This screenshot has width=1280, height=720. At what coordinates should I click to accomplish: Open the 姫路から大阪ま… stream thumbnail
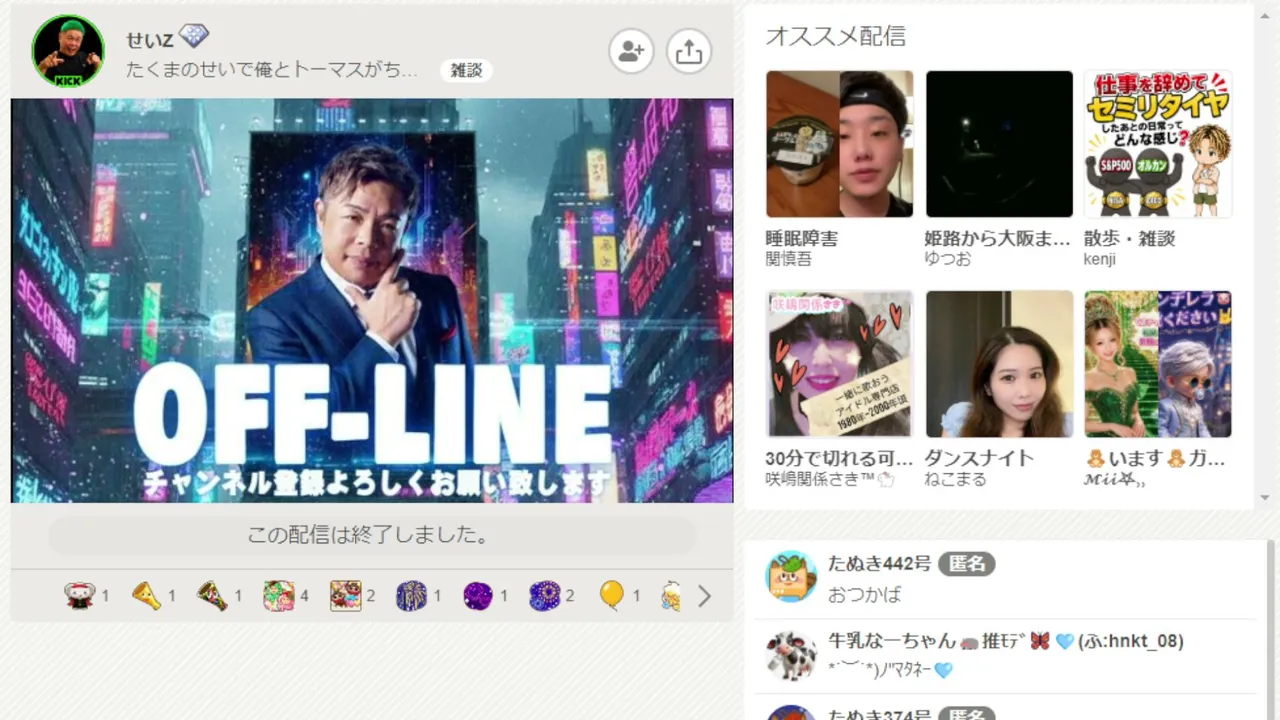(x=999, y=144)
